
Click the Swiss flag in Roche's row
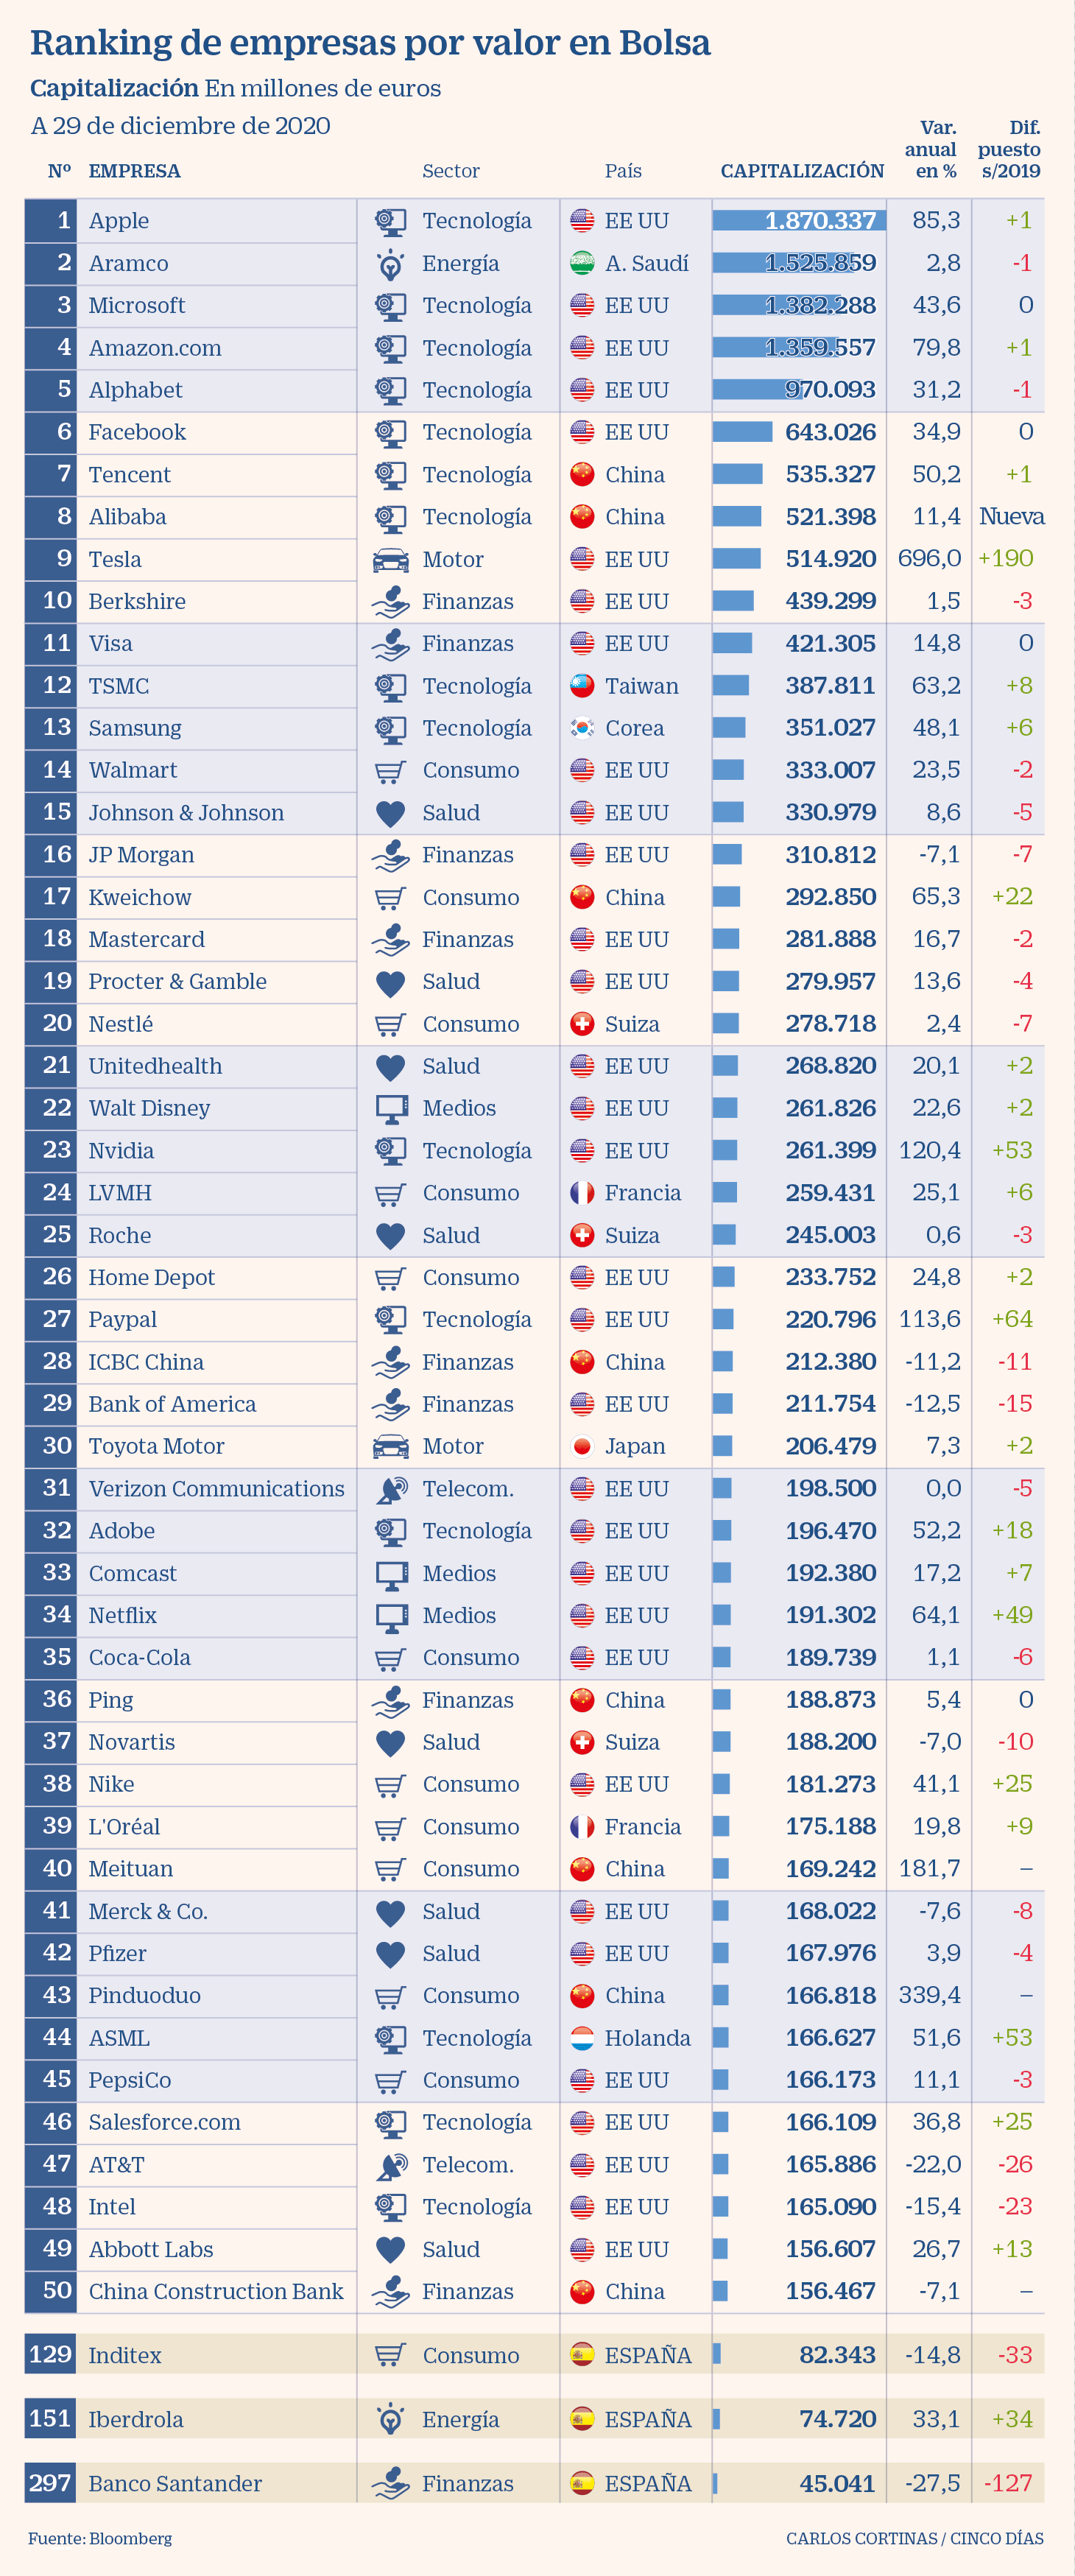point(582,1235)
